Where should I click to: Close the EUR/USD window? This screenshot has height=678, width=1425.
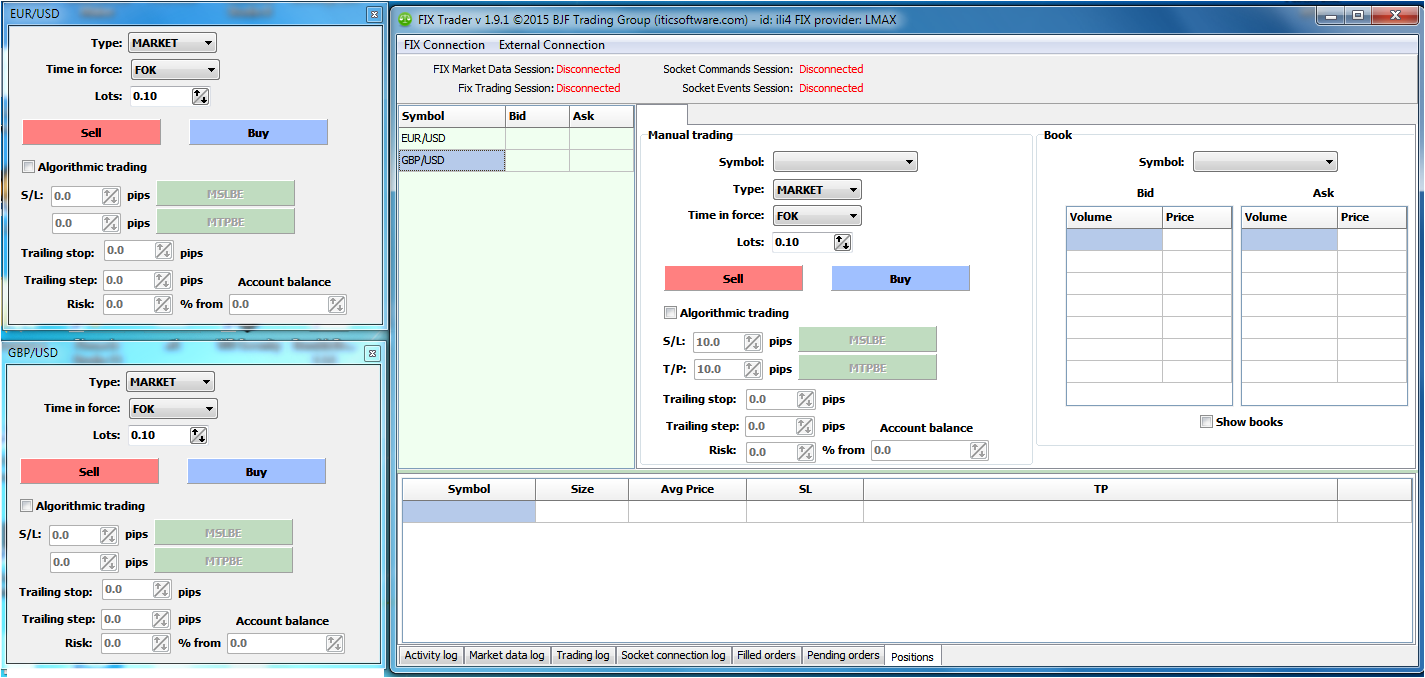tap(373, 14)
